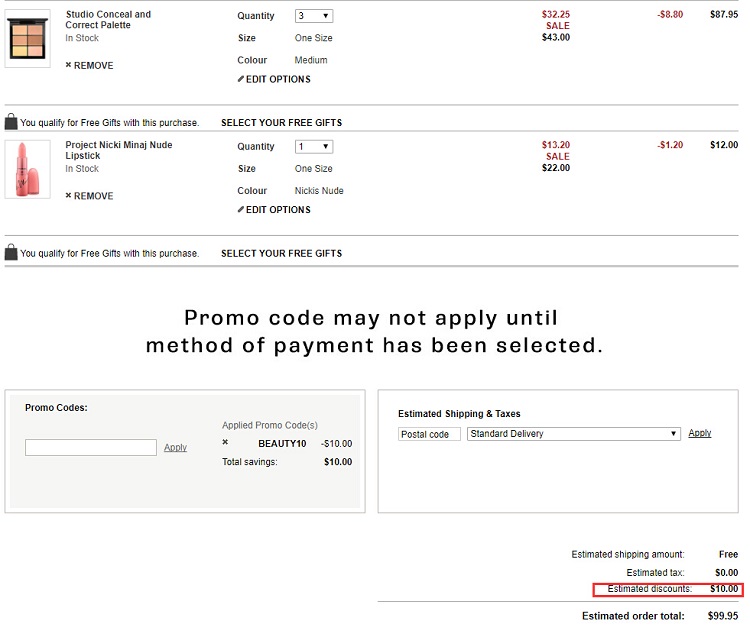Expand the Standard Delivery shipping dropdown

(x=574, y=434)
